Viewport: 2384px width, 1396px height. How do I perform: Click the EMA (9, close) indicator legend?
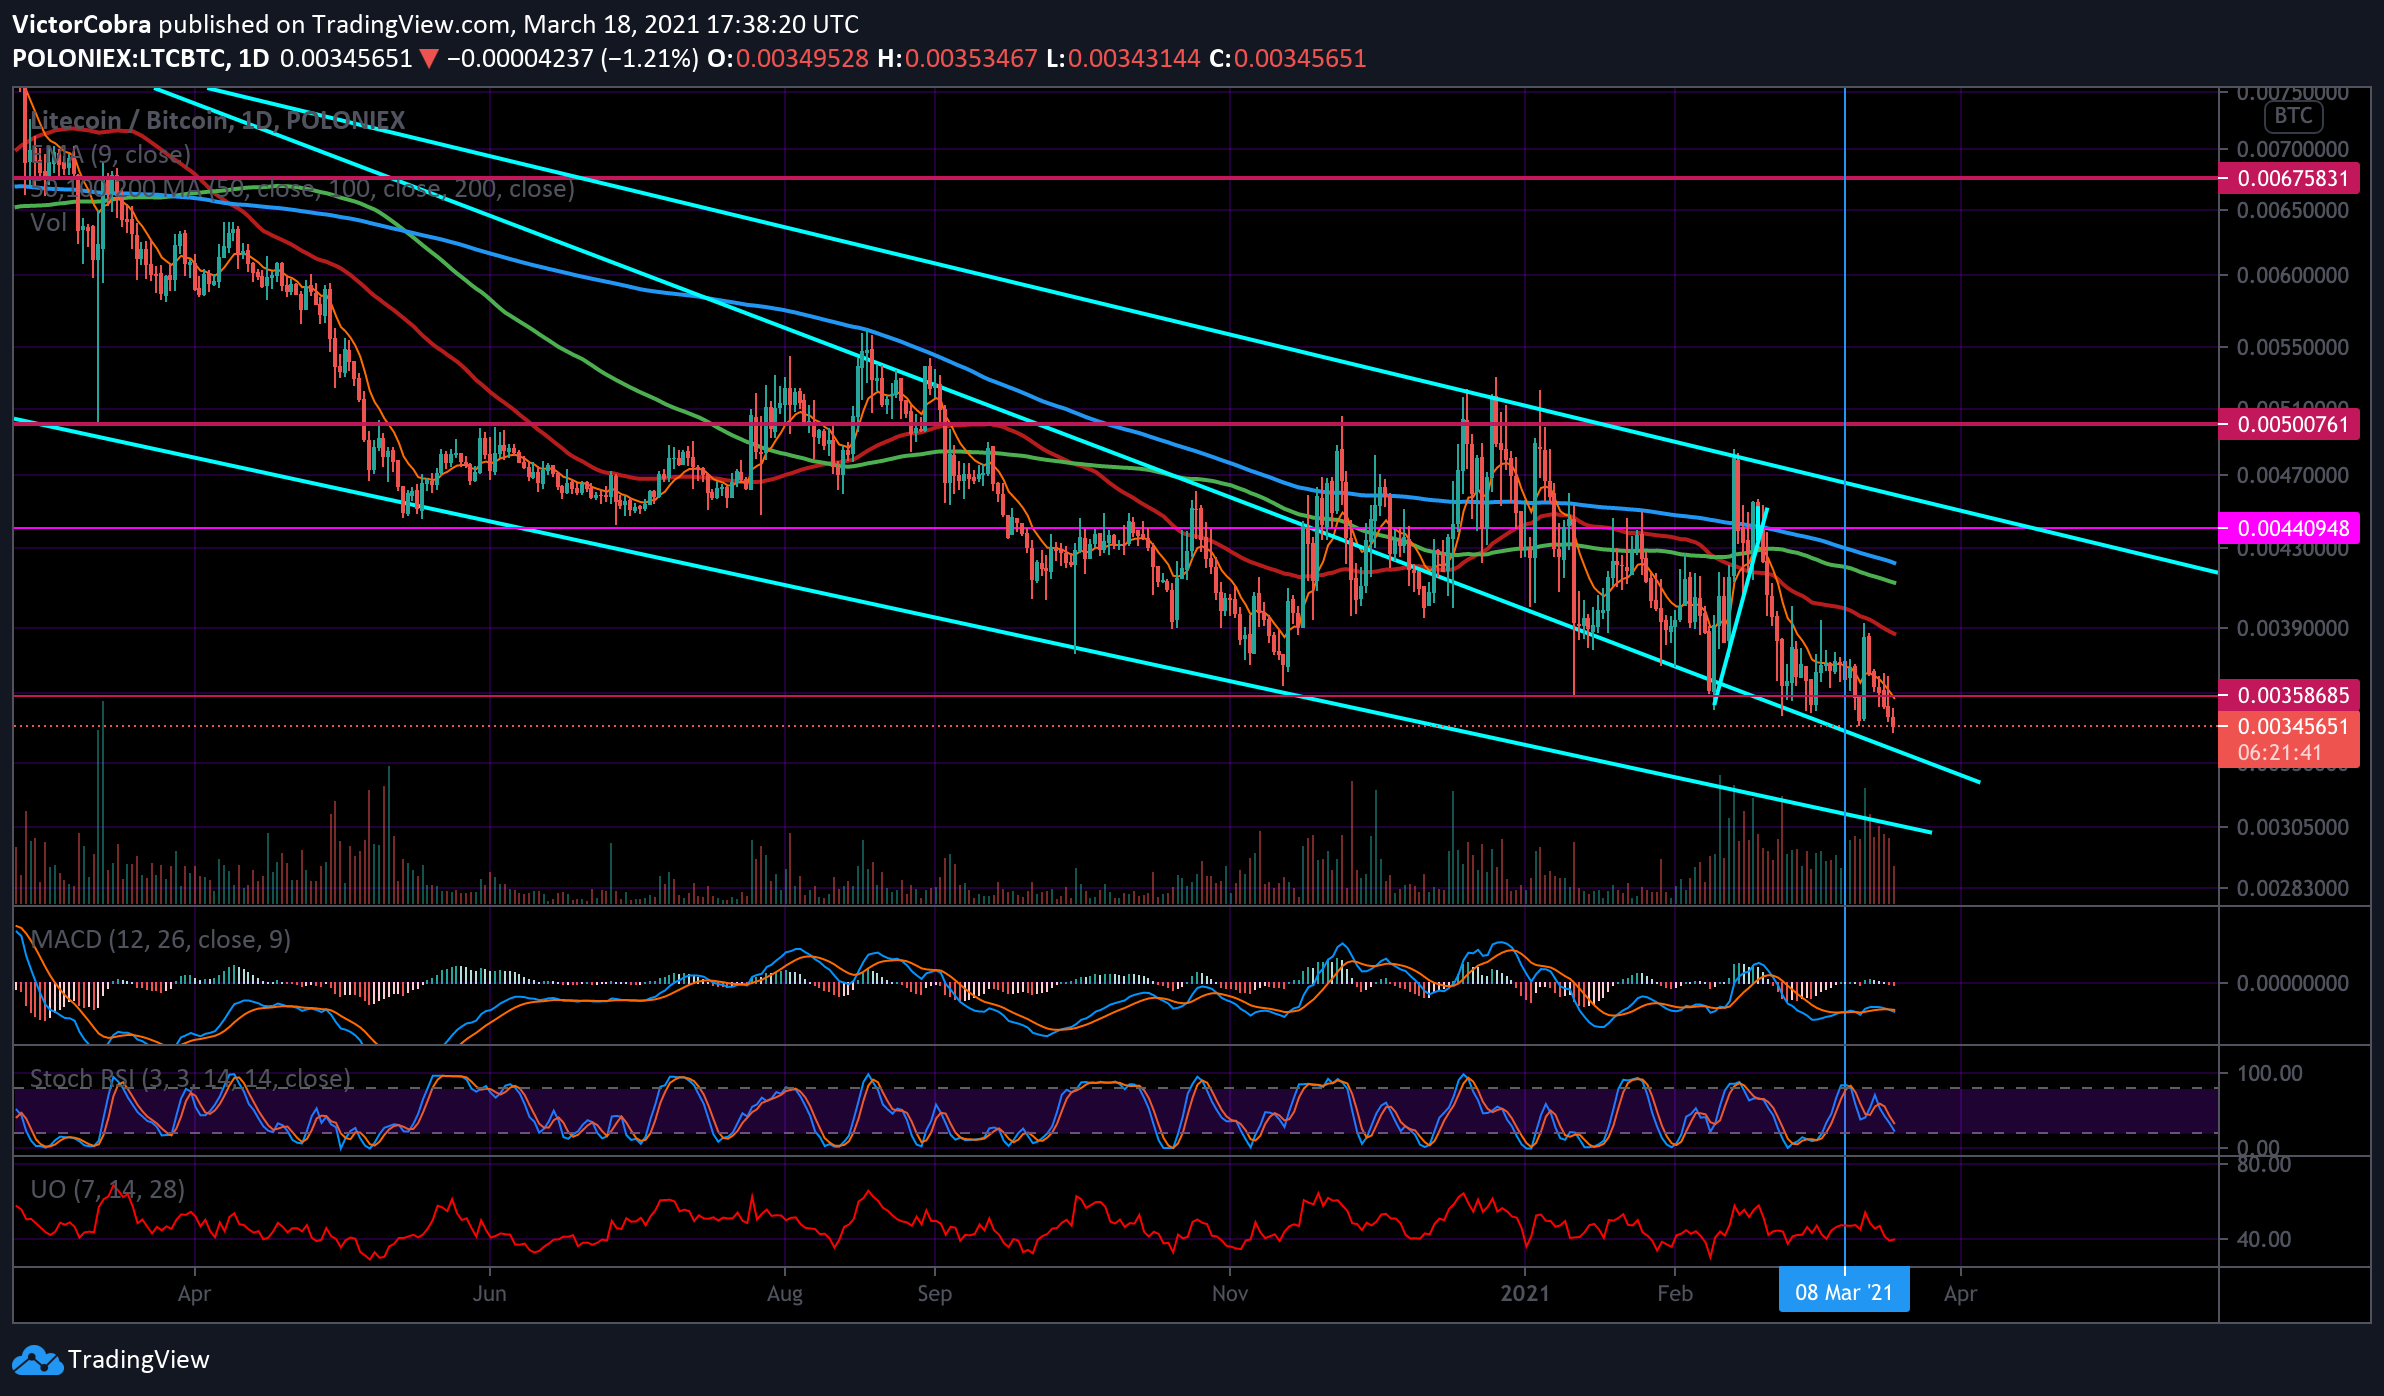tap(110, 154)
